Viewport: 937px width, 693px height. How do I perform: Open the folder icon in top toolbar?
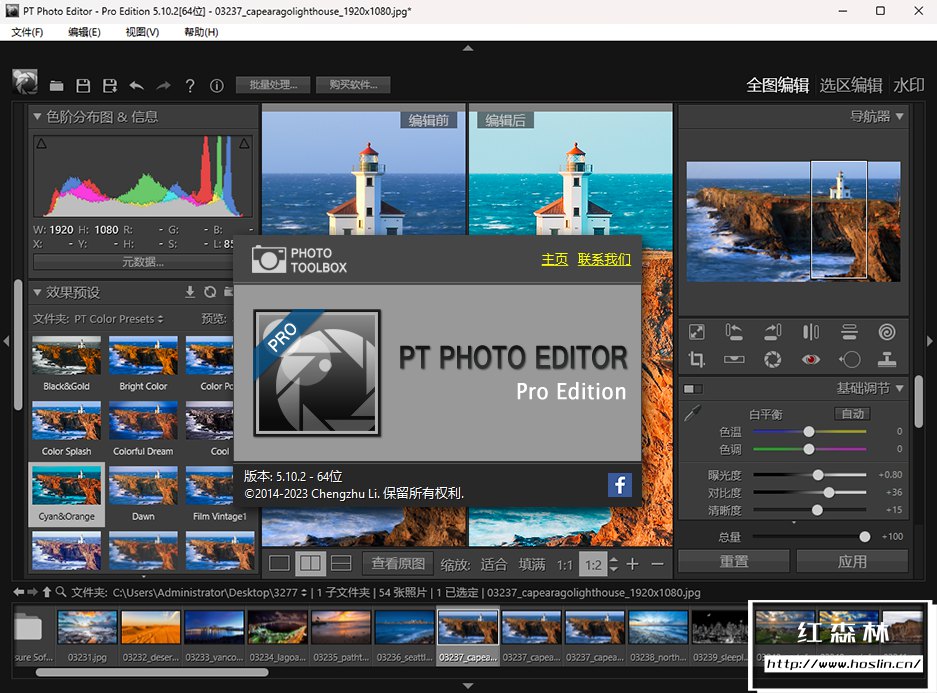coord(57,86)
